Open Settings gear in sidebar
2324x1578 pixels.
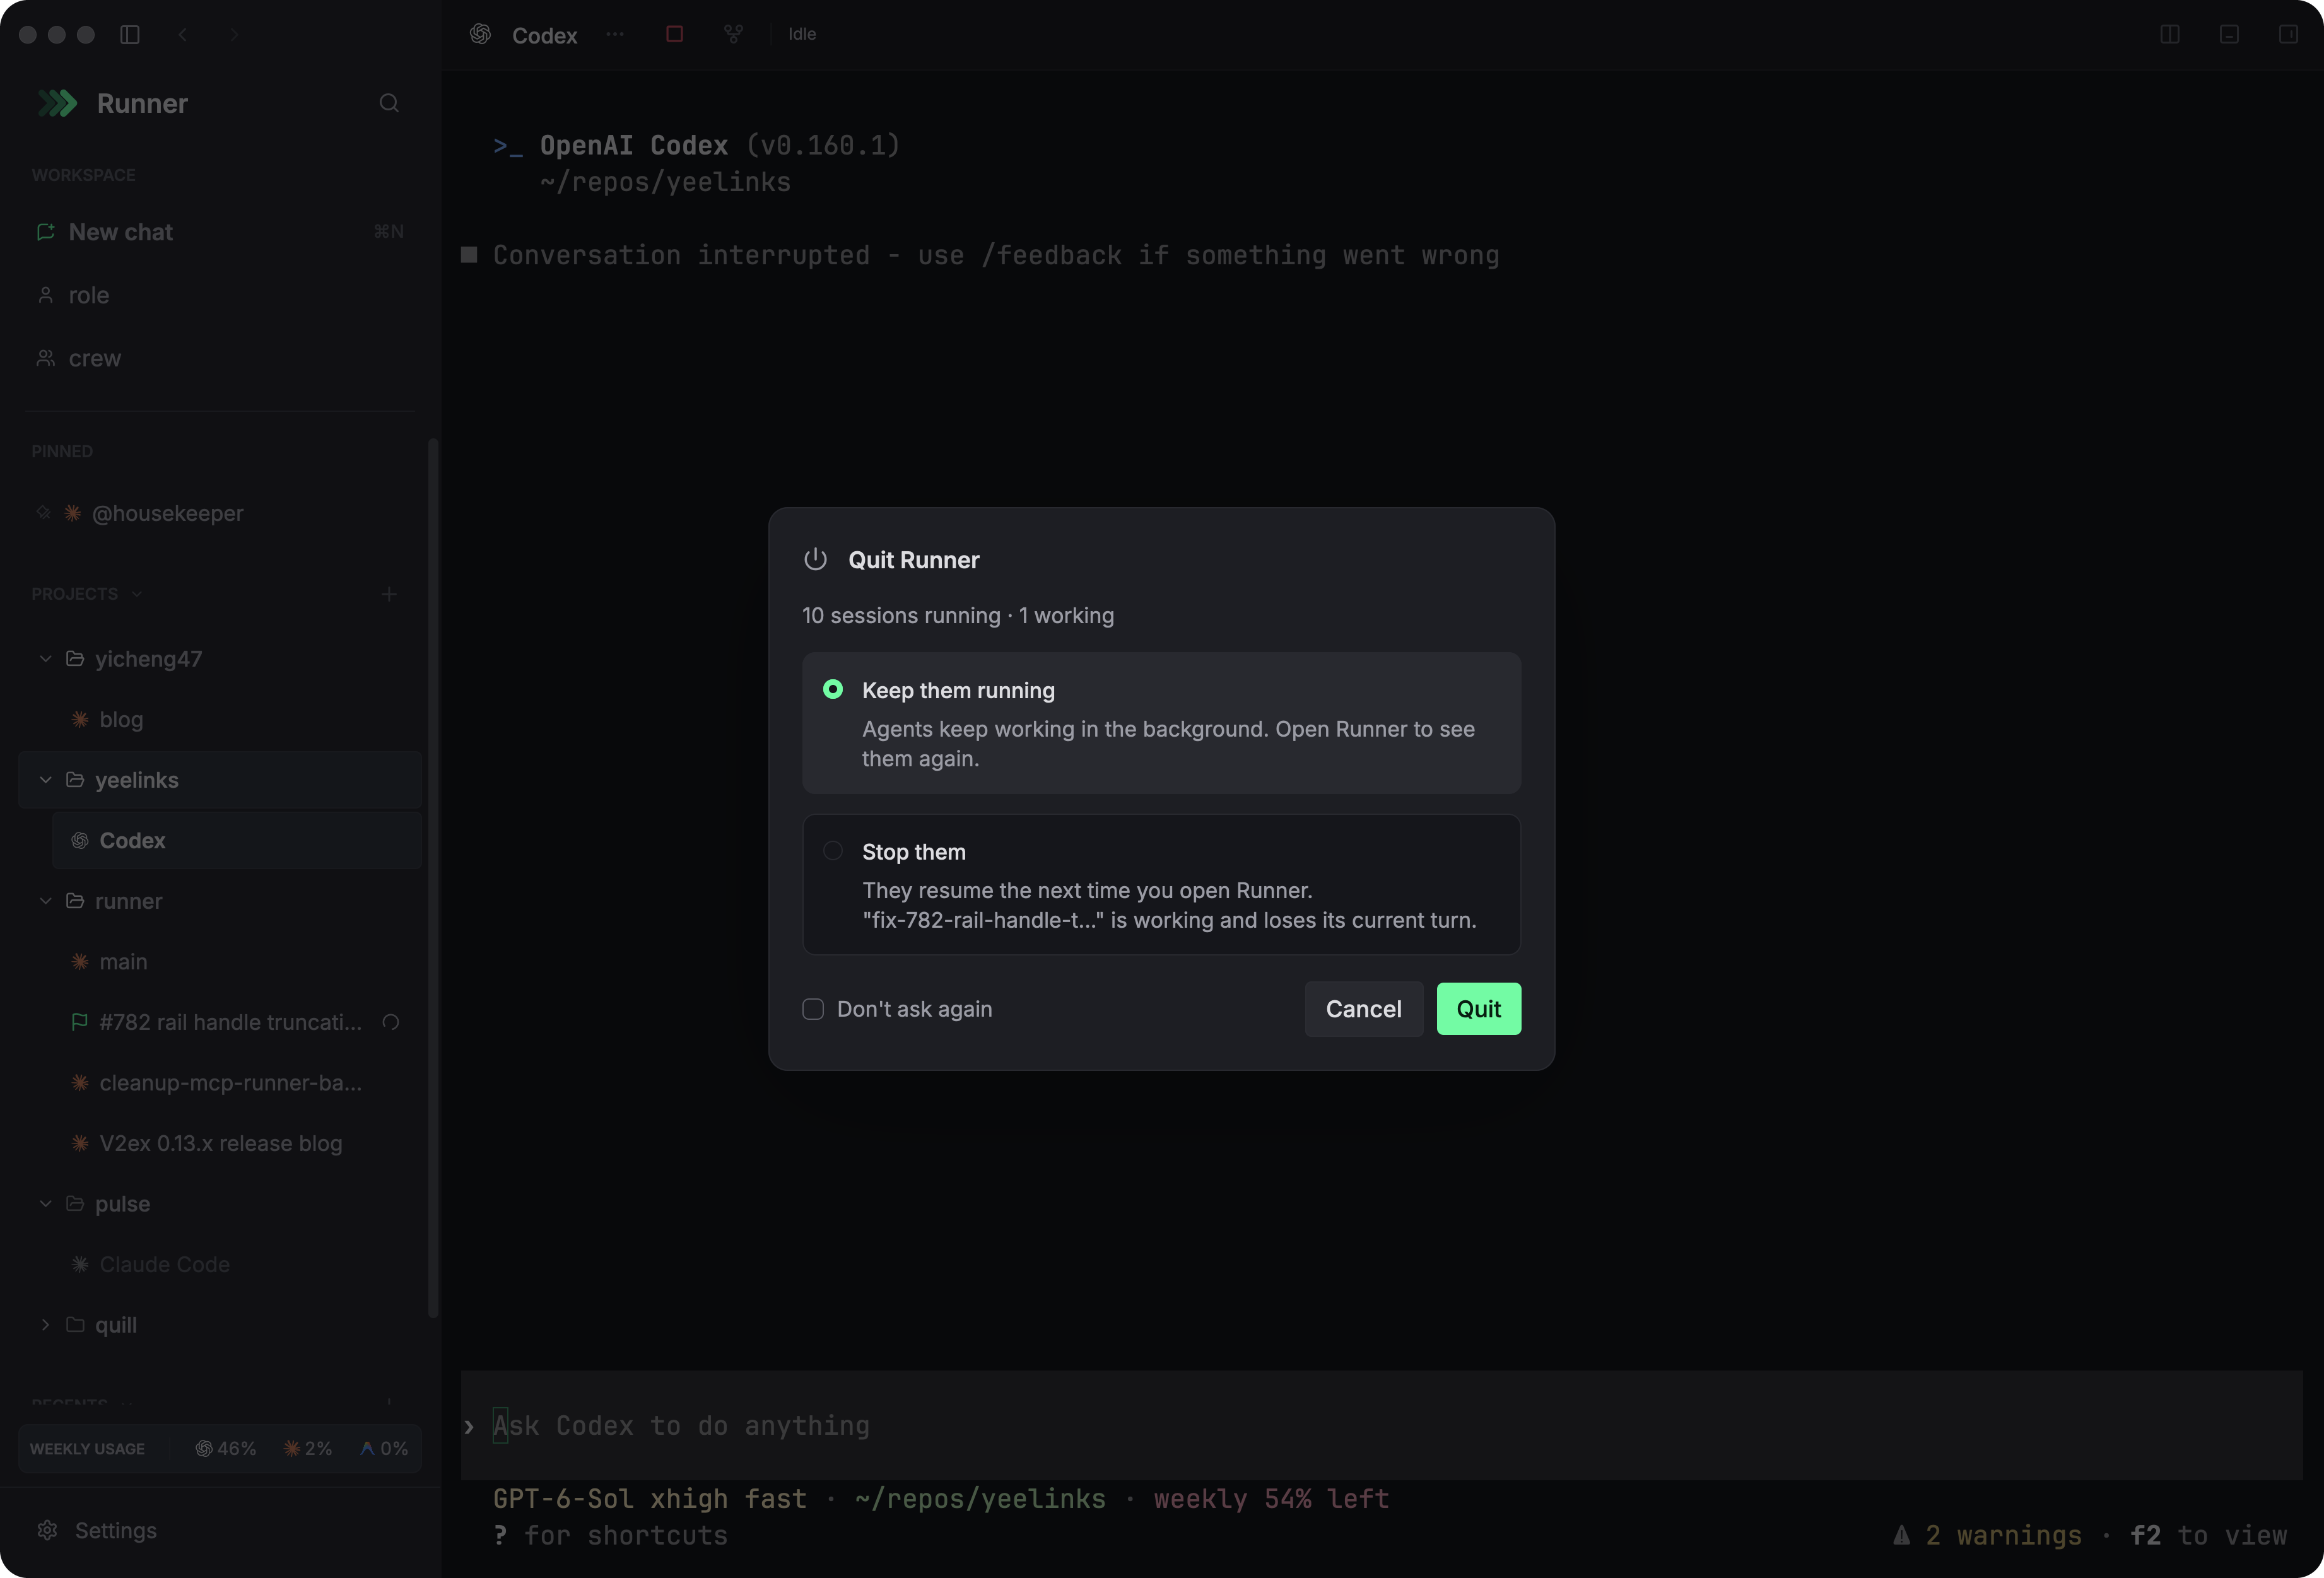[x=47, y=1530]
